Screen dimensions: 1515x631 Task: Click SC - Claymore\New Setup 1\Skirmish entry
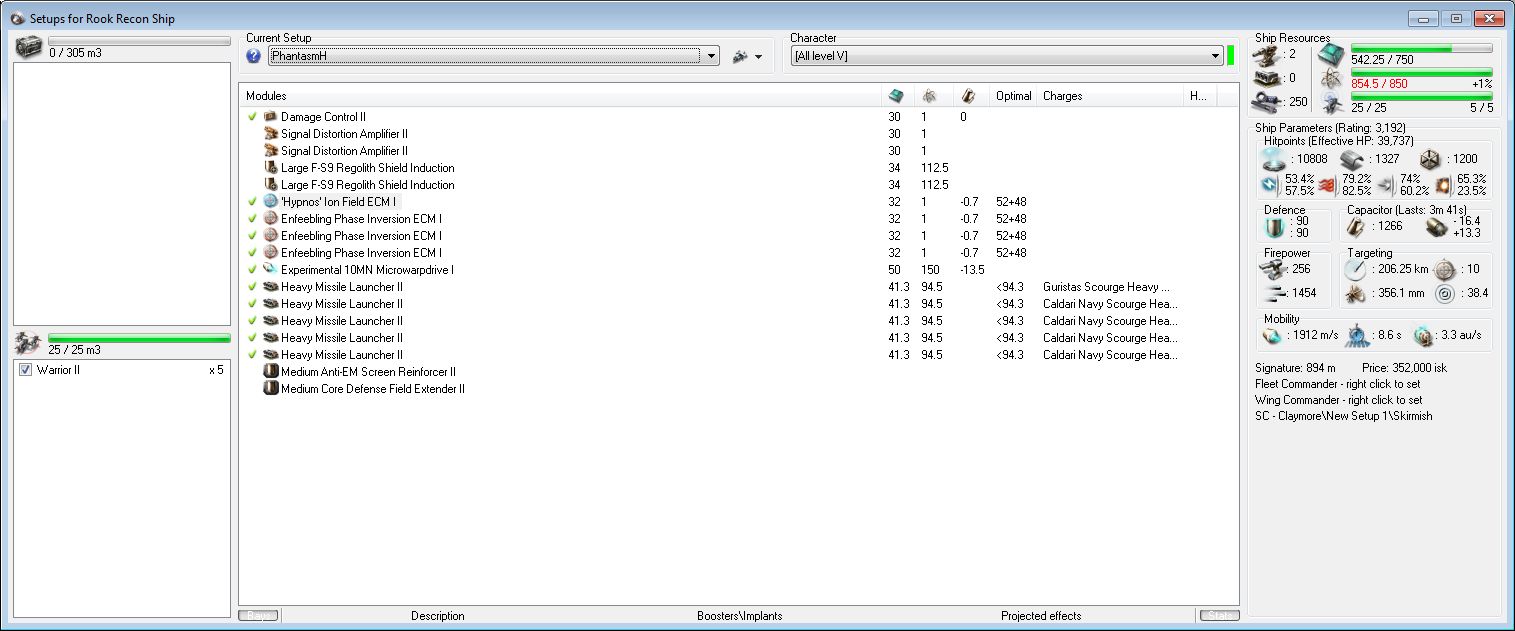click(x=1343, y=416)
